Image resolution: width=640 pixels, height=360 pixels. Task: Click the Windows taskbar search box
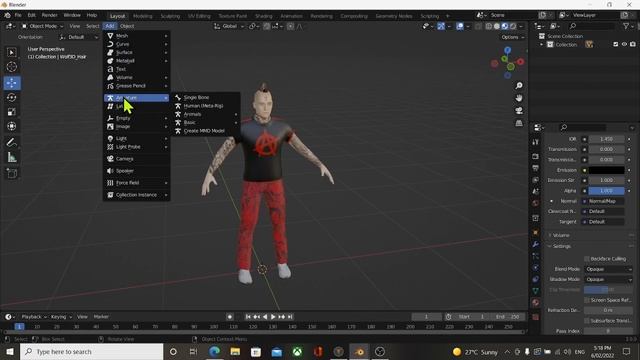click(x=91, y=351)
